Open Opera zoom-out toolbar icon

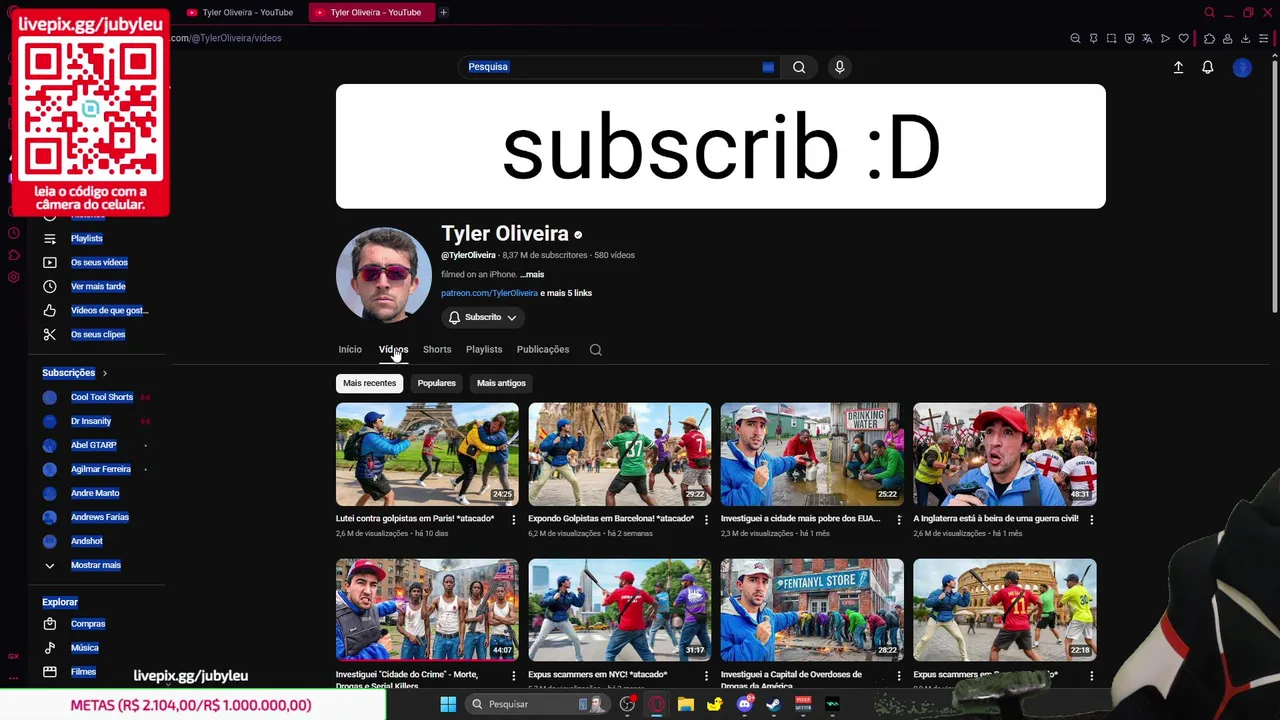point(1075,38)
